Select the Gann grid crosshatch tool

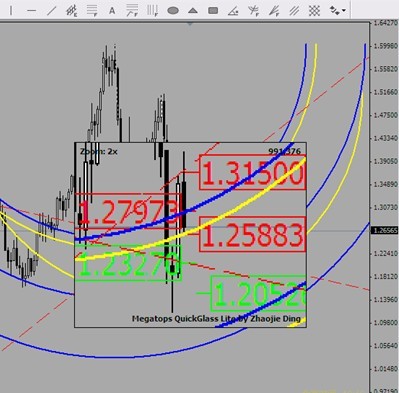pos(314,11)
